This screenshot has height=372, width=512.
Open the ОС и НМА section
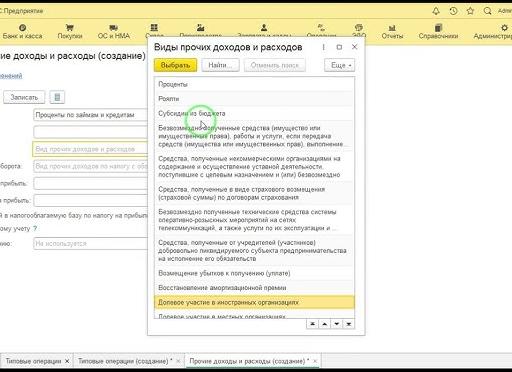click(x=114, y=32)
